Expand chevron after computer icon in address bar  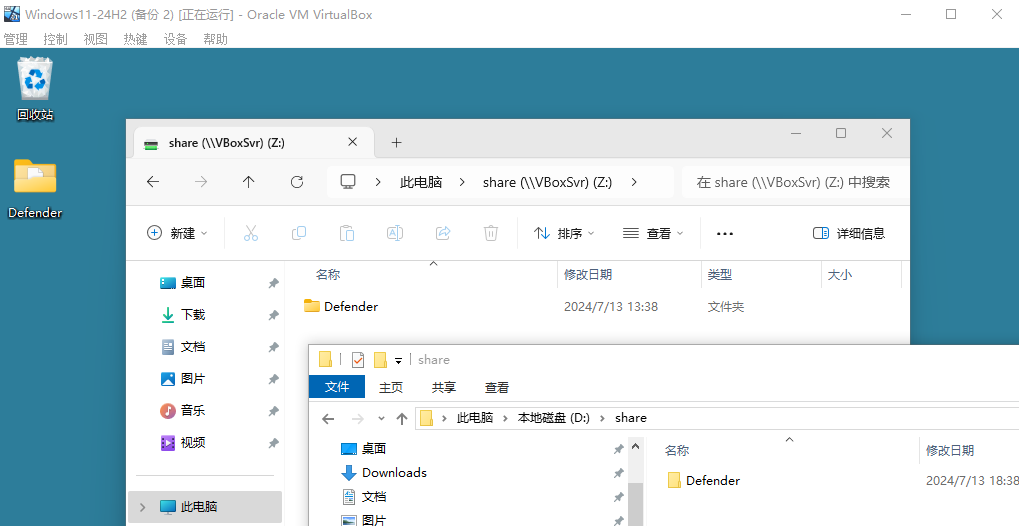pyautogui.click(x=378, y=182)
